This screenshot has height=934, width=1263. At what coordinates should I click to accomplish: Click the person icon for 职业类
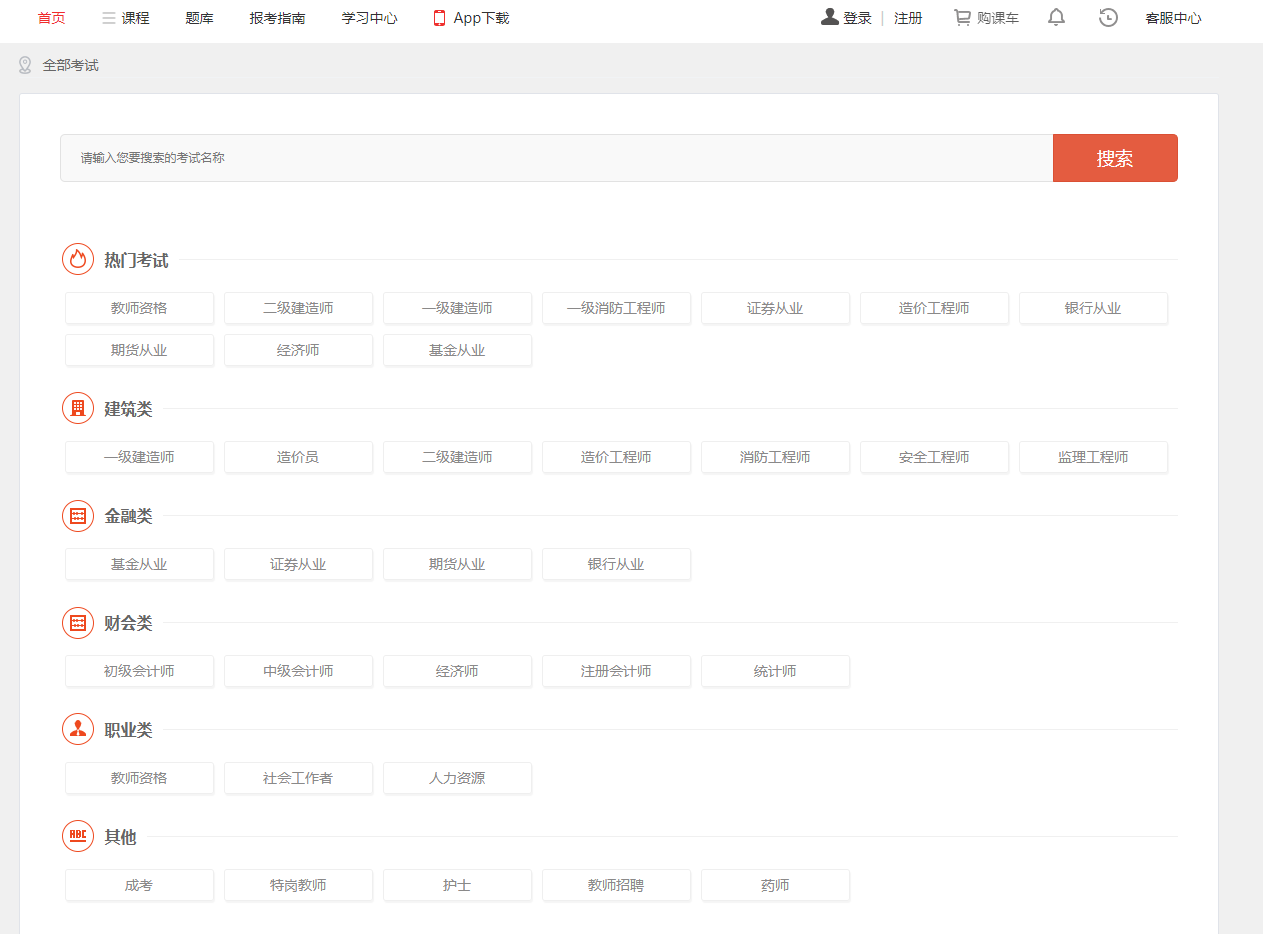(x=78, y=729)
